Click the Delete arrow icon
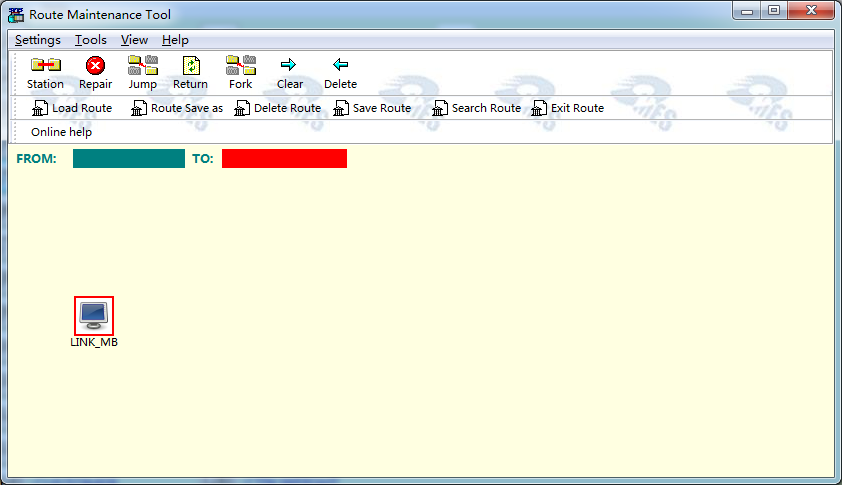Viewport: 842px width, 485px height. pos(340,67)
